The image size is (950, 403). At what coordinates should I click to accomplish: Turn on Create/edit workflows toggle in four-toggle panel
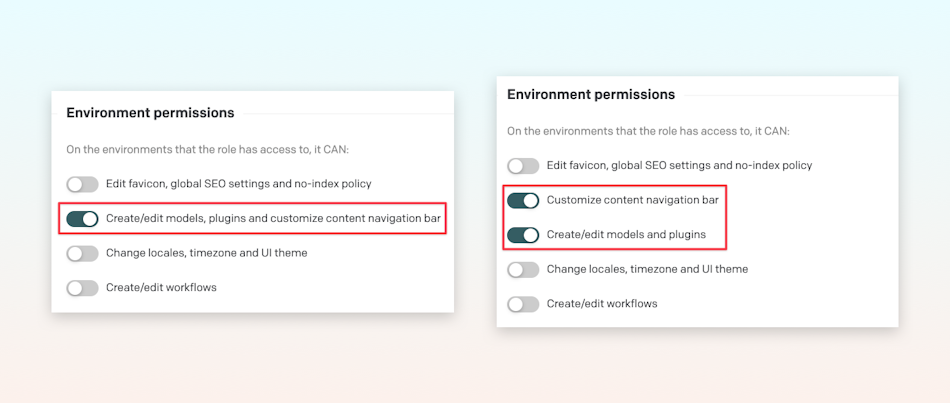tap(82, 288)
